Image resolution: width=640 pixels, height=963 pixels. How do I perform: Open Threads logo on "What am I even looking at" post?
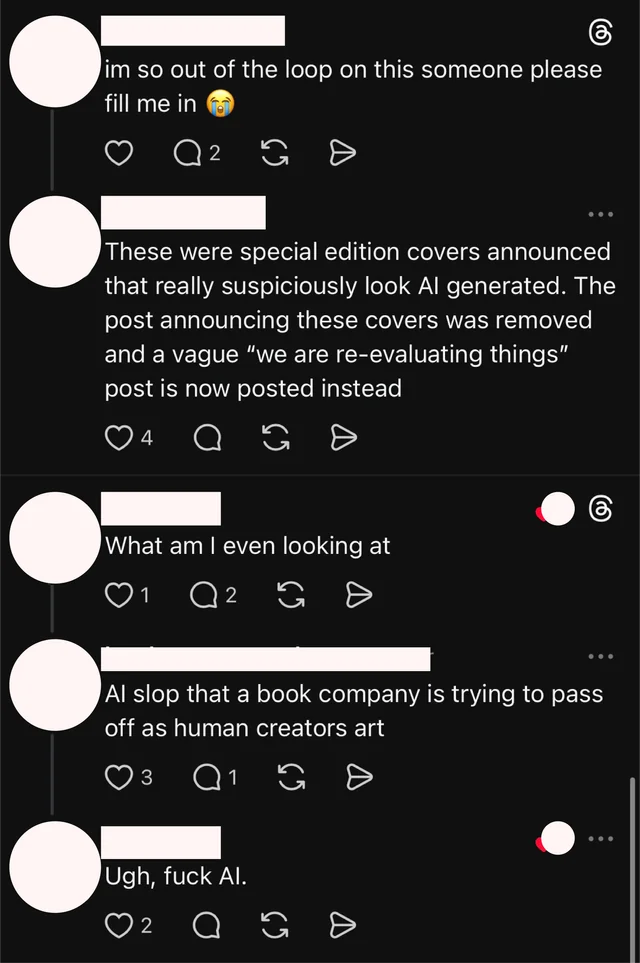(x=600, y=509)
